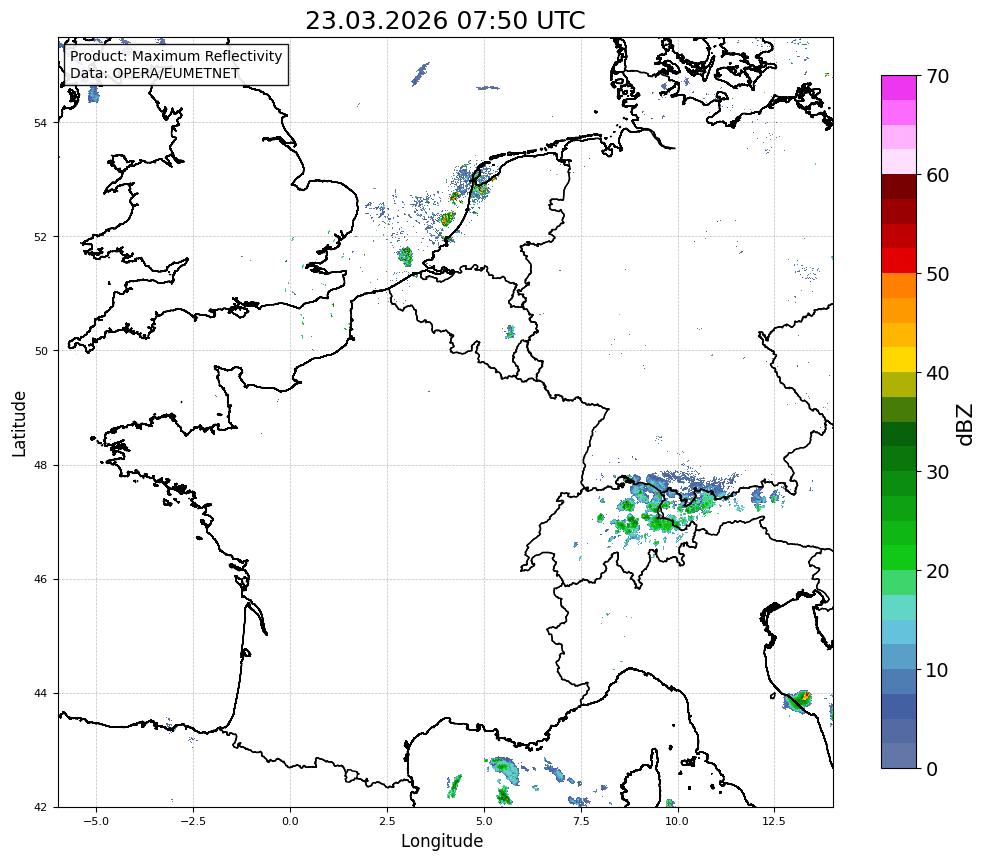Click the latitude tick label 48
Viewport: 985px width, 860px height.
click(40, 465)
